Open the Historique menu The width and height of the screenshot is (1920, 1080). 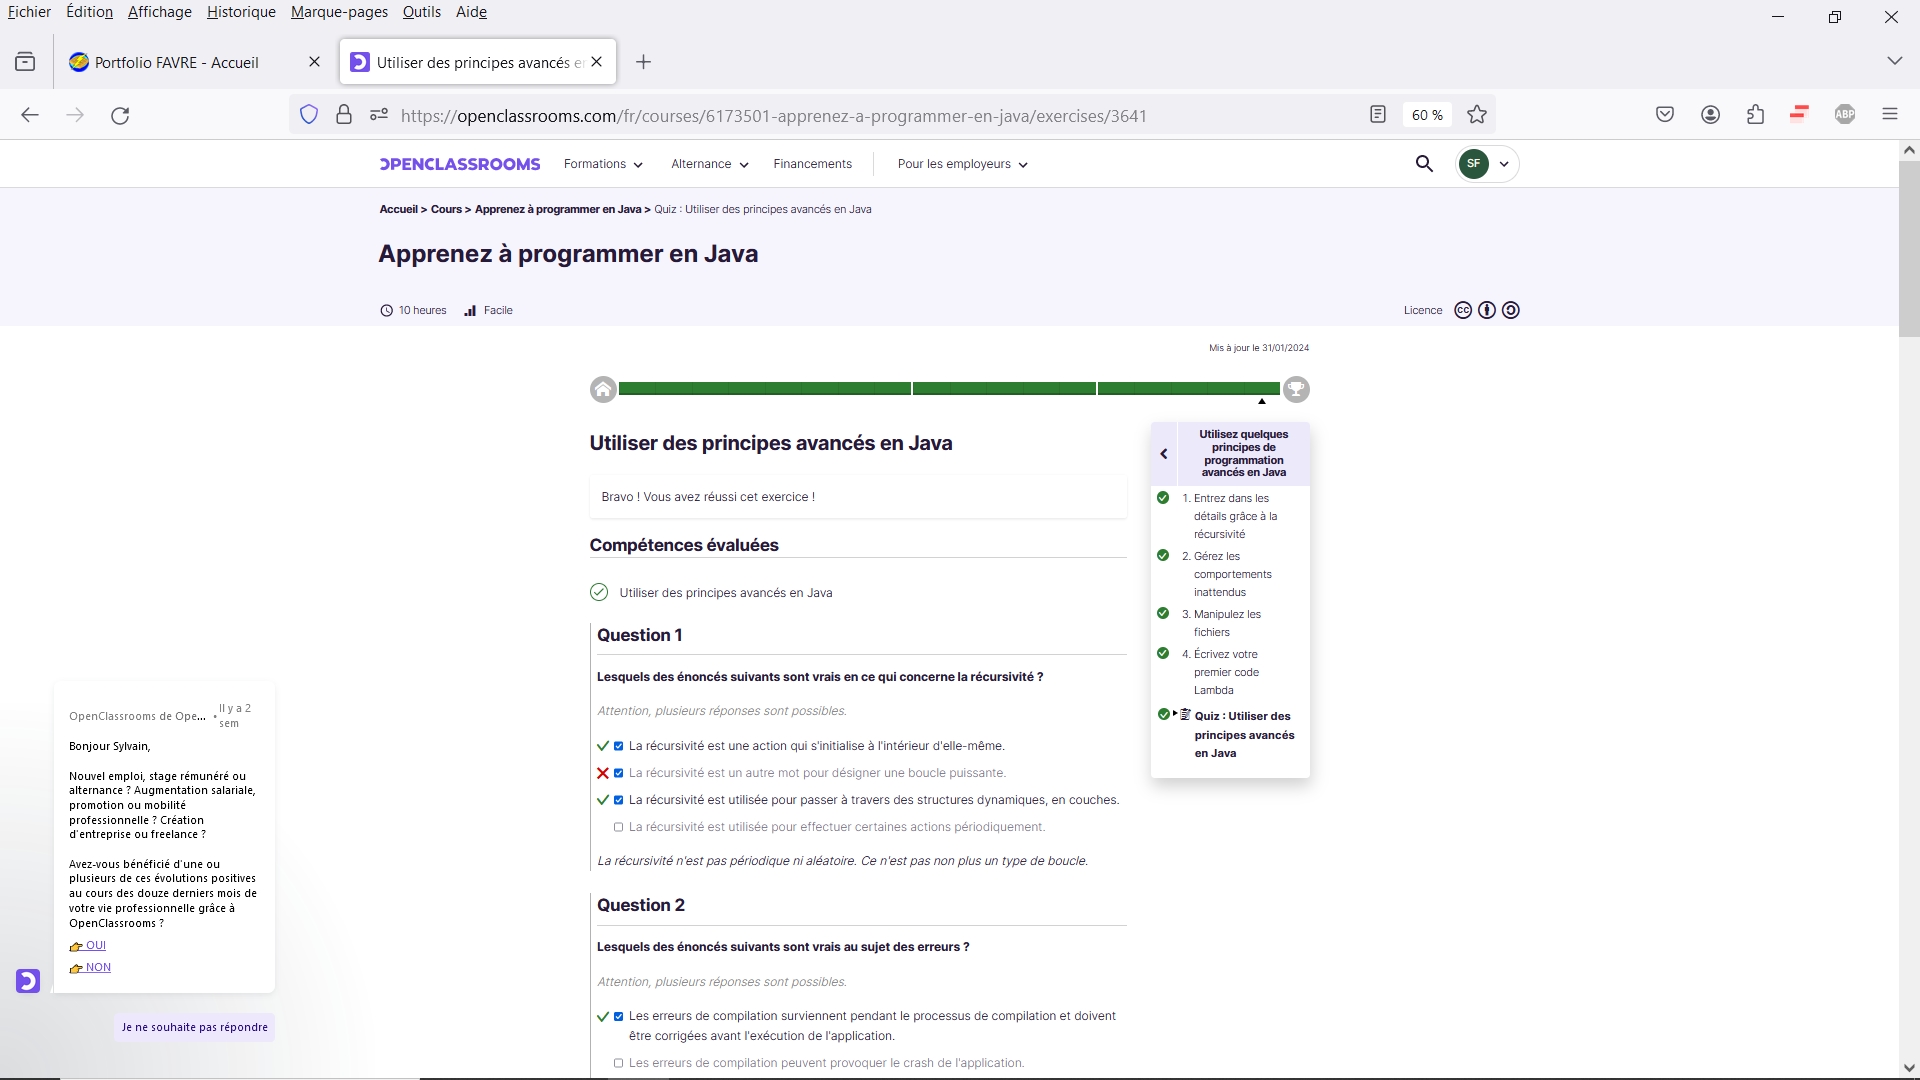(240, 11)
